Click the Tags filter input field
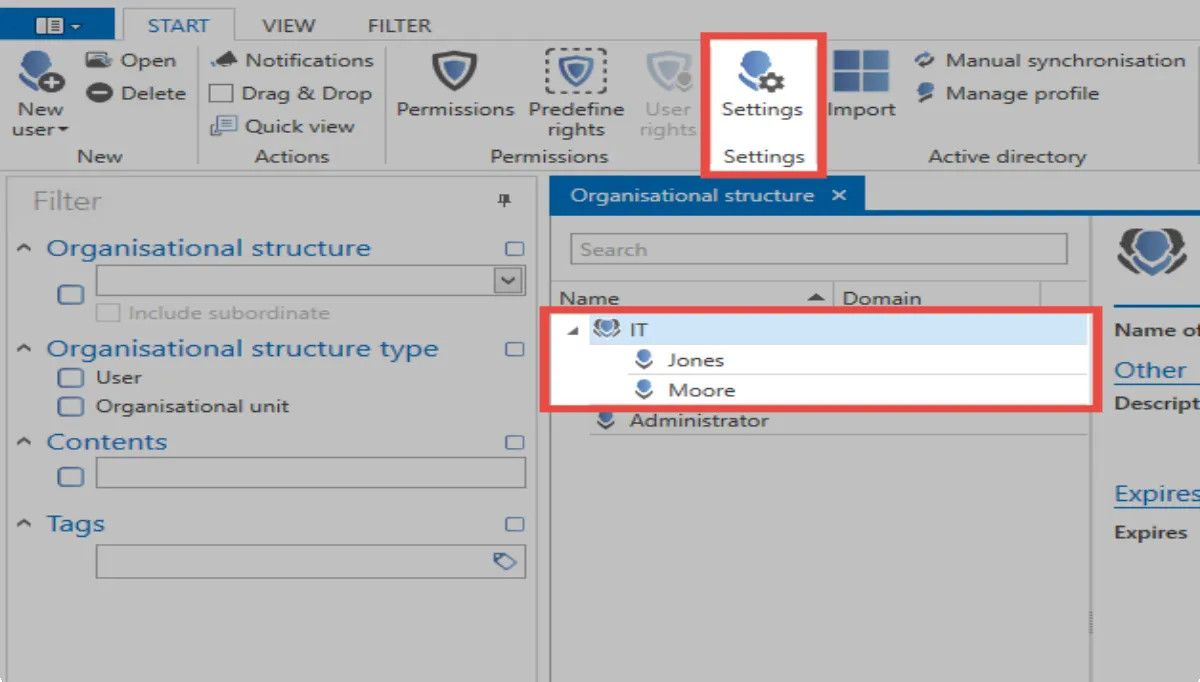The height and width of the screenshot is (682, 1200). [311, 562]
